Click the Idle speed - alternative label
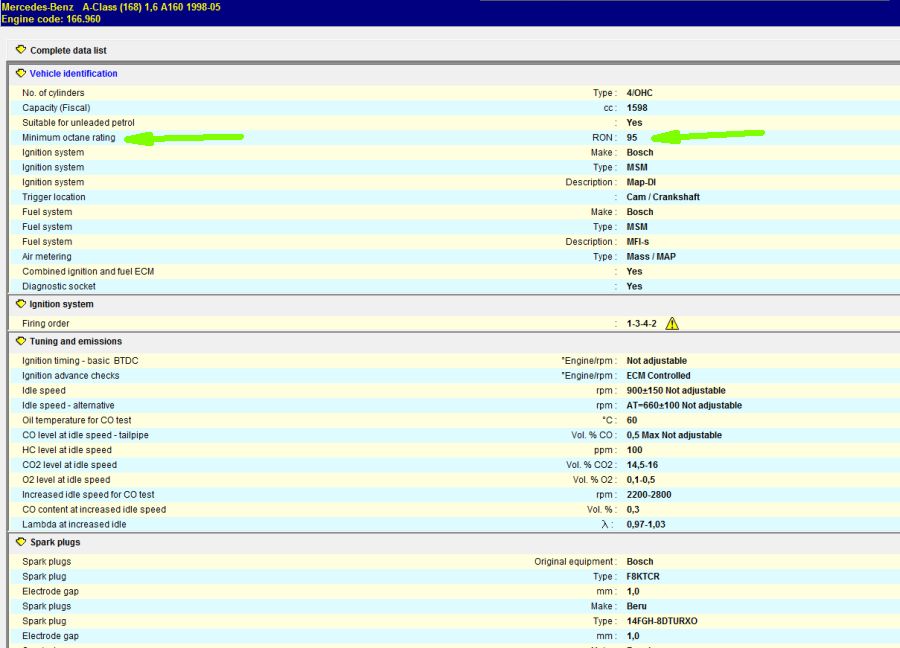Image resolution: width=900 pixels, height=648 pixels. [68, 406]
